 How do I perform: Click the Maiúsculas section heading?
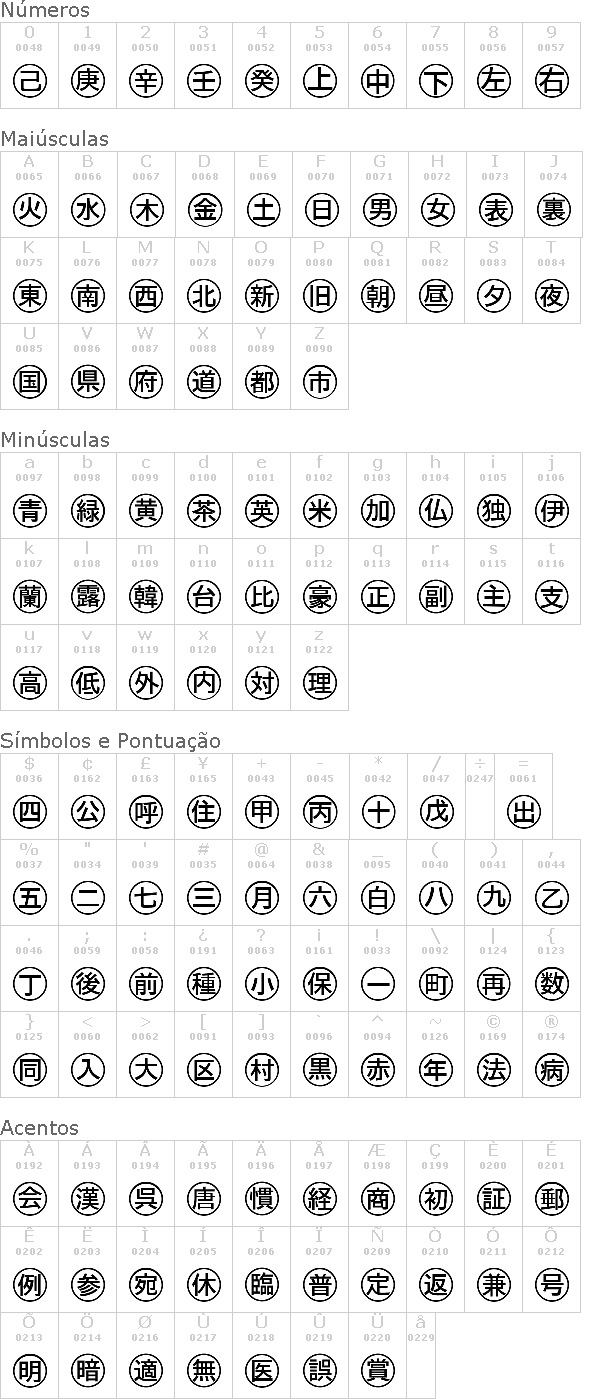coord(54,139)
